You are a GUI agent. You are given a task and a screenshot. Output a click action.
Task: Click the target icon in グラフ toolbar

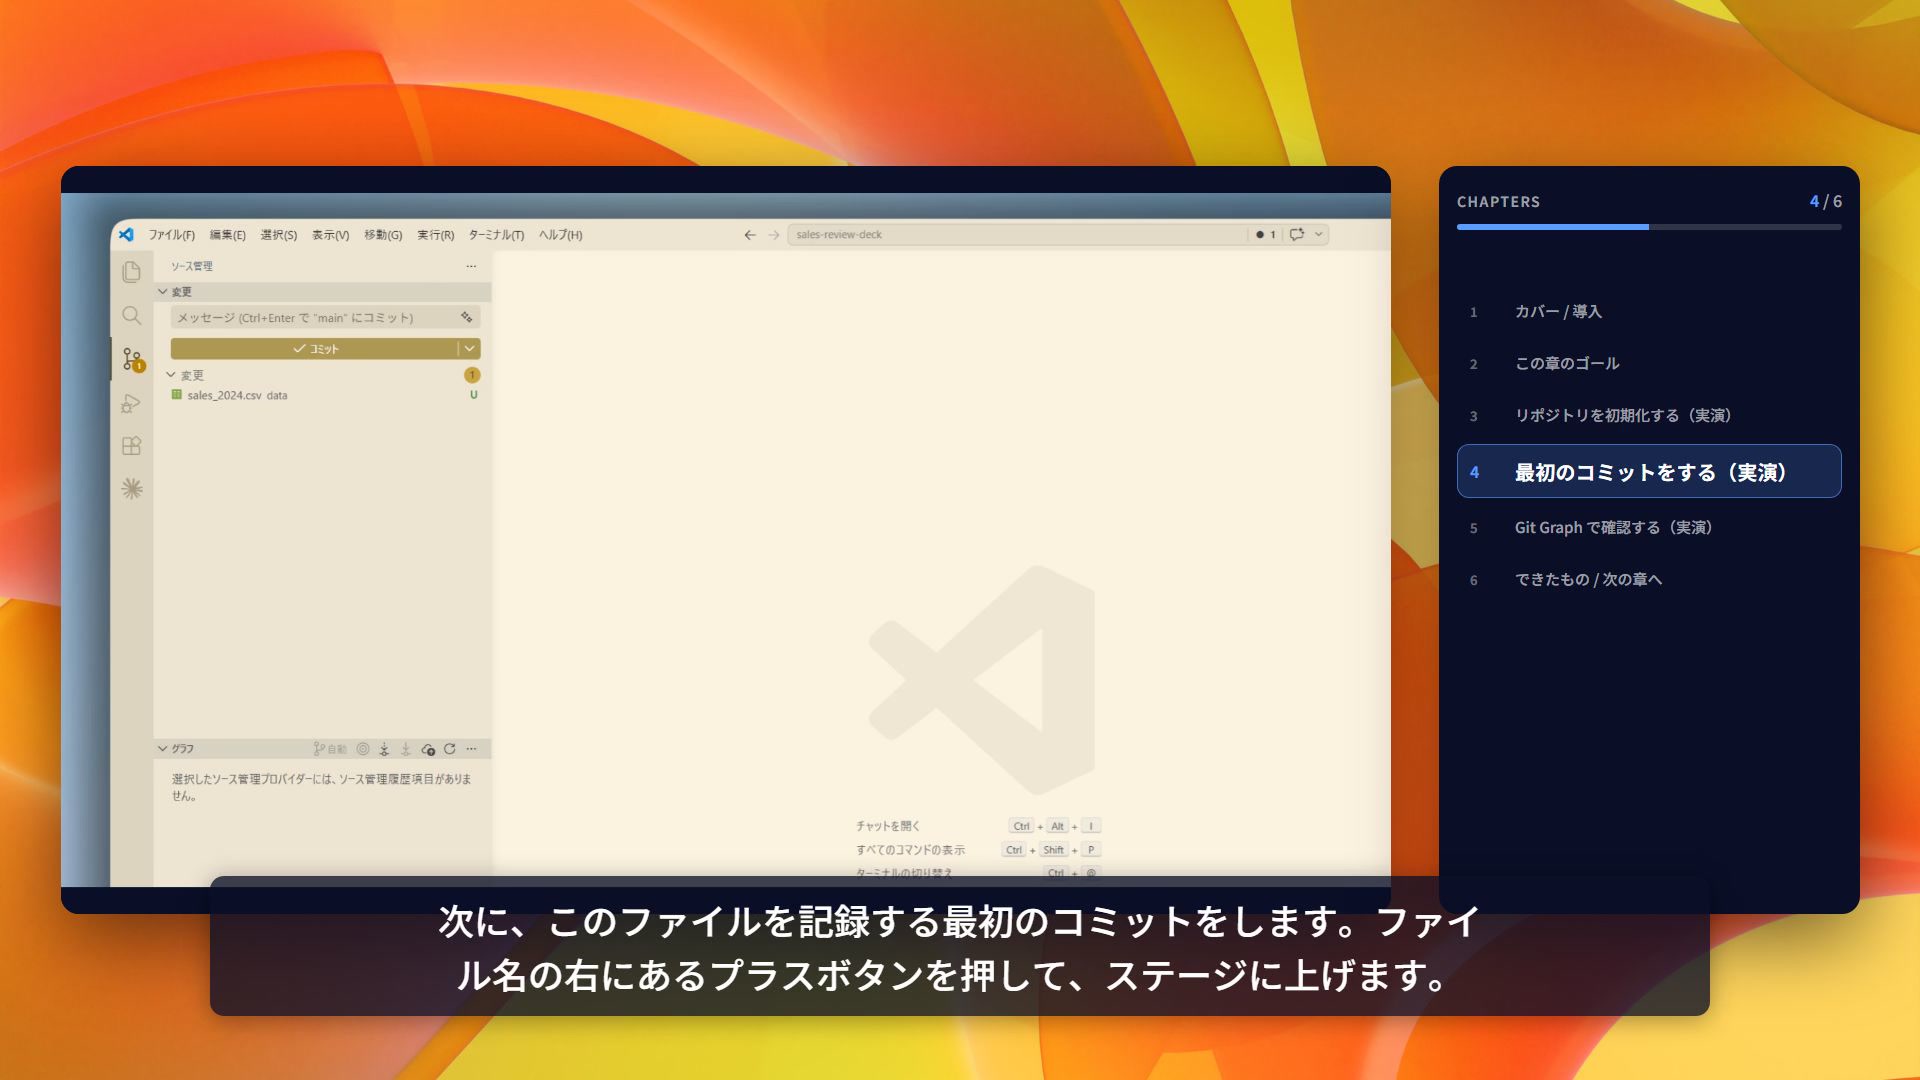(x=363, y=749)
